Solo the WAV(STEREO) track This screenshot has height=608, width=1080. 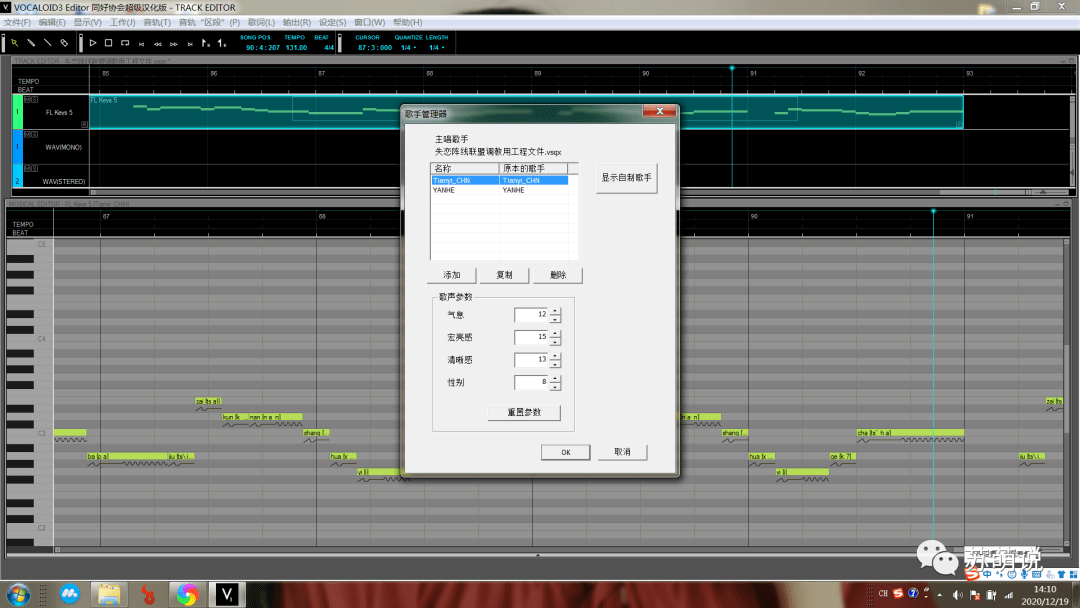(x=34, y=168)
